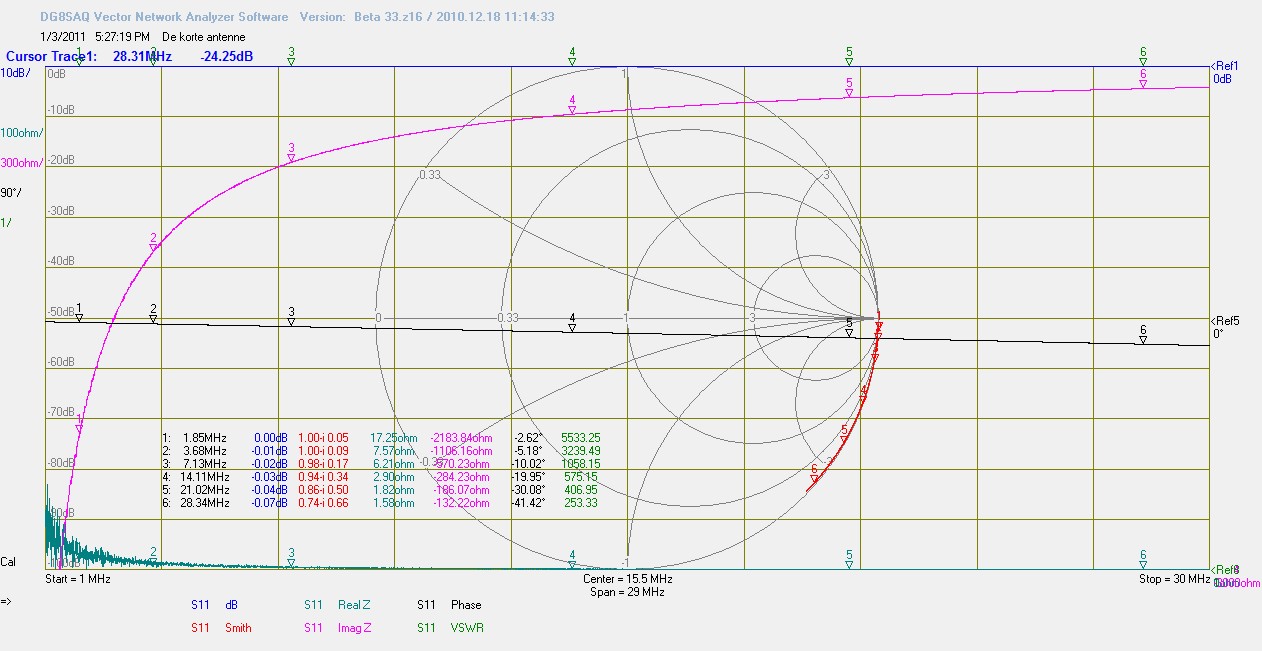Viewport: 1262px width, 651px height.
Task: Click the Stop = 30 MHz label
Action: (1175, 579)
